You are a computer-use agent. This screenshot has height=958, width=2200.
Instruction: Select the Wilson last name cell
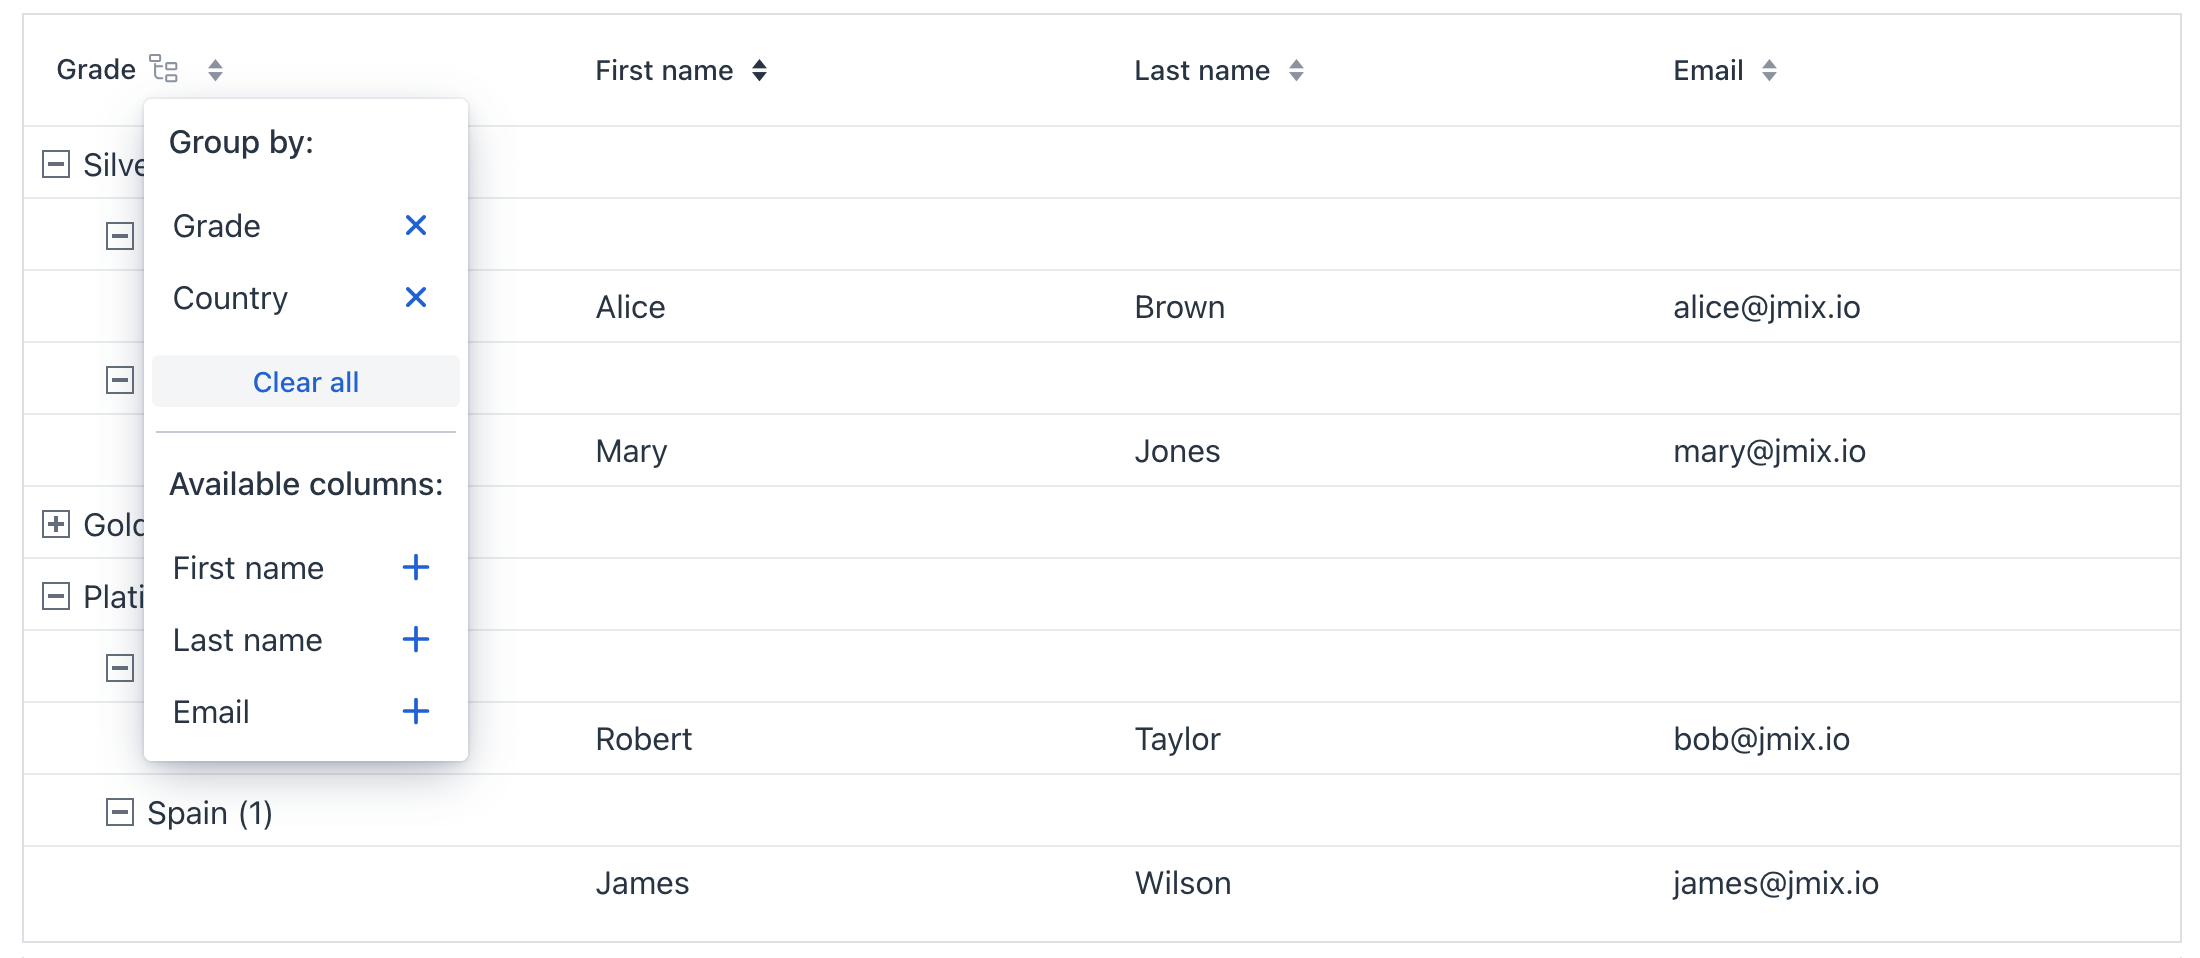(x=1182, y=883)
